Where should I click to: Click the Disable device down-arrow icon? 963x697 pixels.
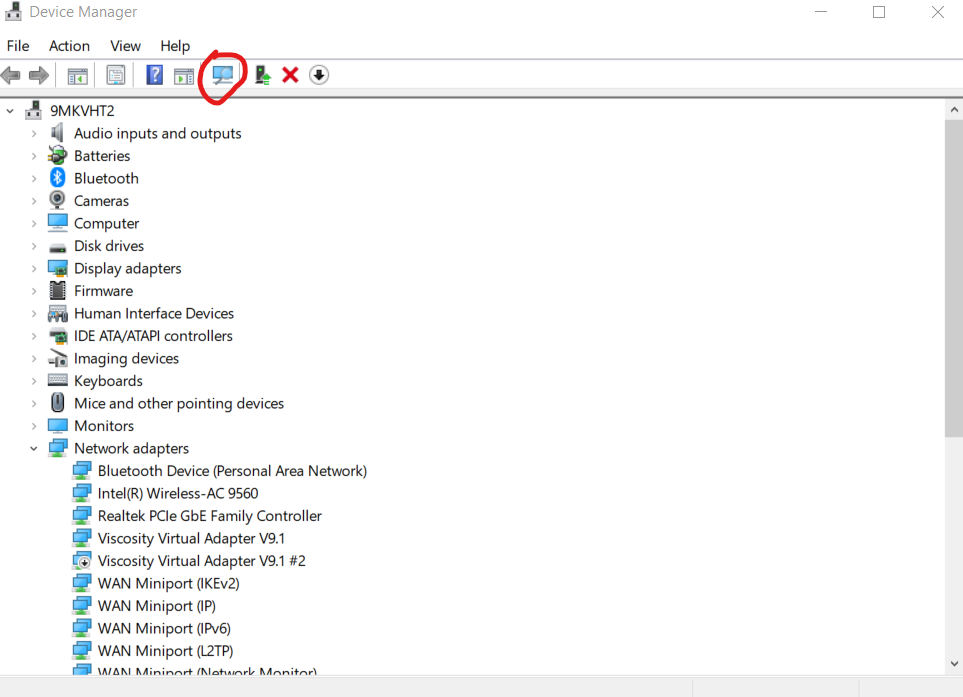coord(319,75)
